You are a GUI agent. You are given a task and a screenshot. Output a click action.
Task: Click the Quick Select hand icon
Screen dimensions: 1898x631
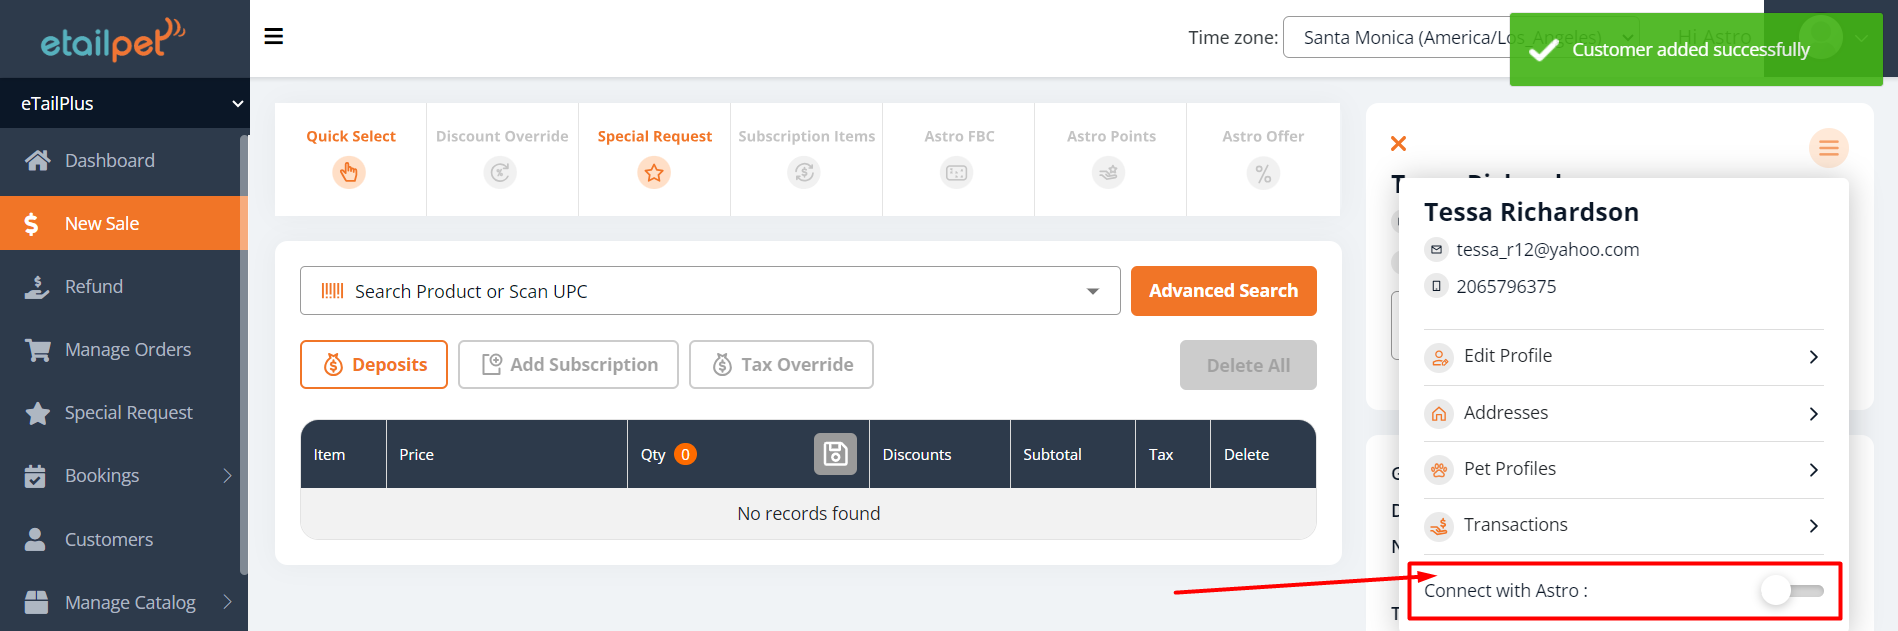point(349,173)
